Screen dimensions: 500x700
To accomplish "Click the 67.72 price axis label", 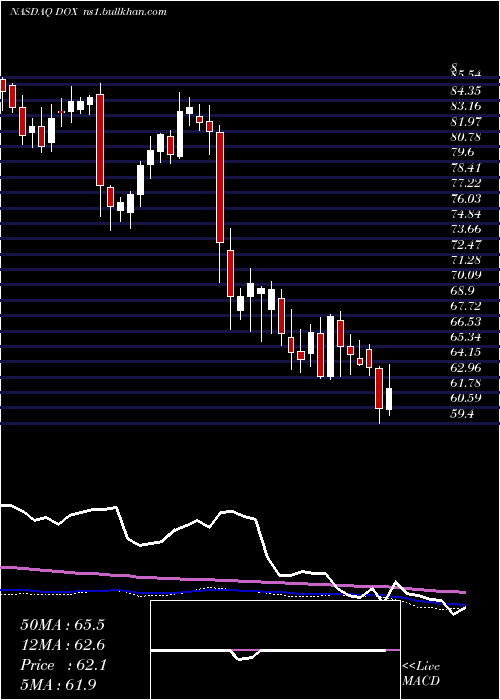I will point(466,306).
